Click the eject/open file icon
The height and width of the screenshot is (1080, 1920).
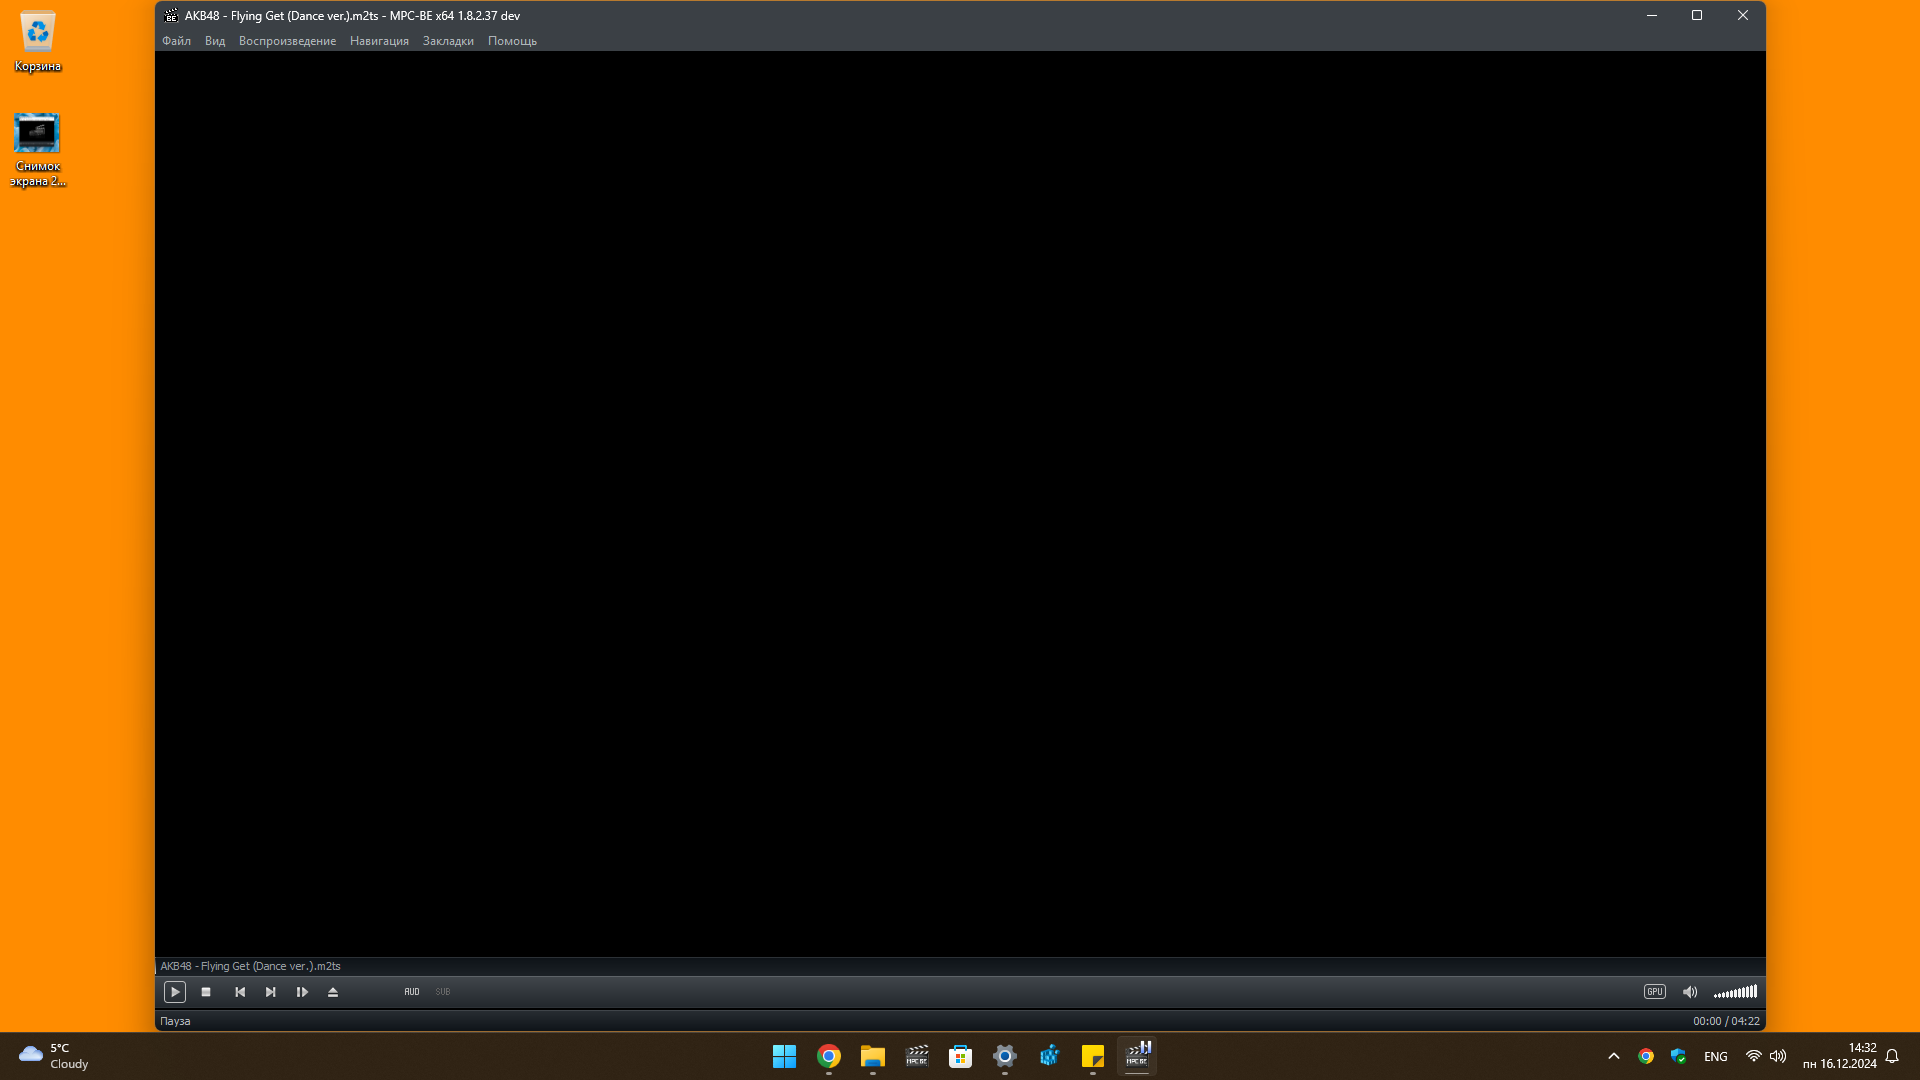(333, 992)
